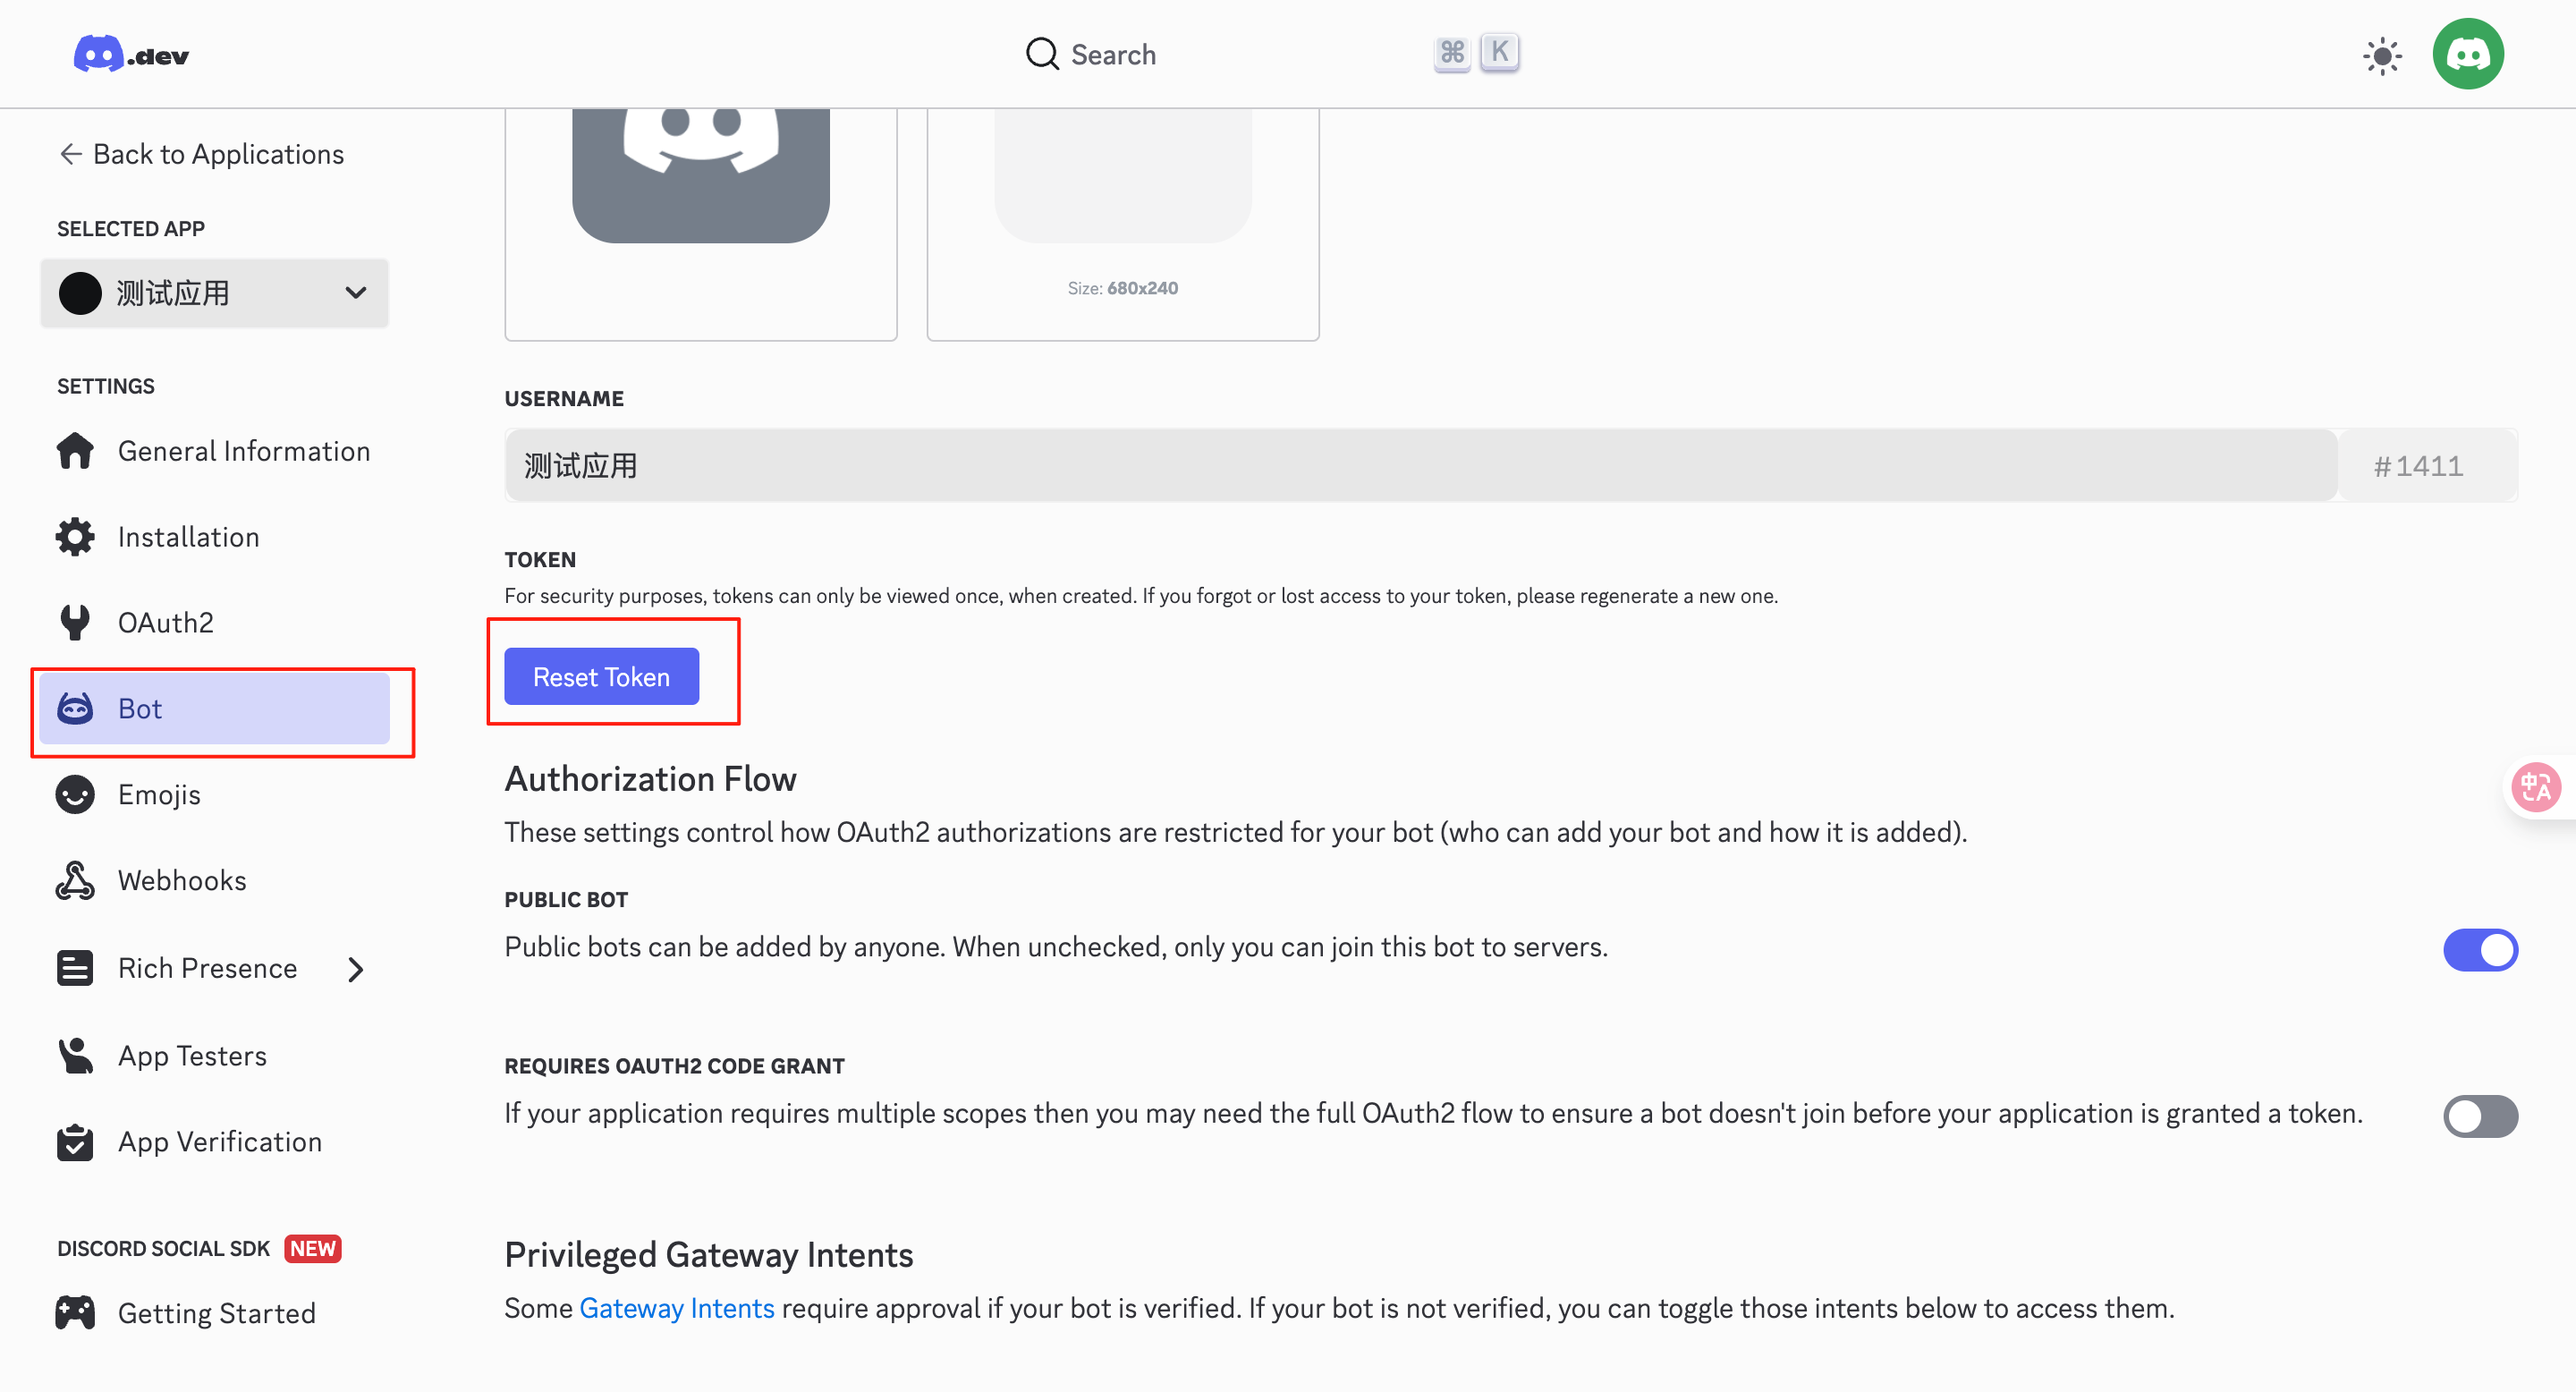The width and height of the screenshot is (2576, 1392).
Task: Click the OAuth2 wrench icon
Action: point(75,622)
